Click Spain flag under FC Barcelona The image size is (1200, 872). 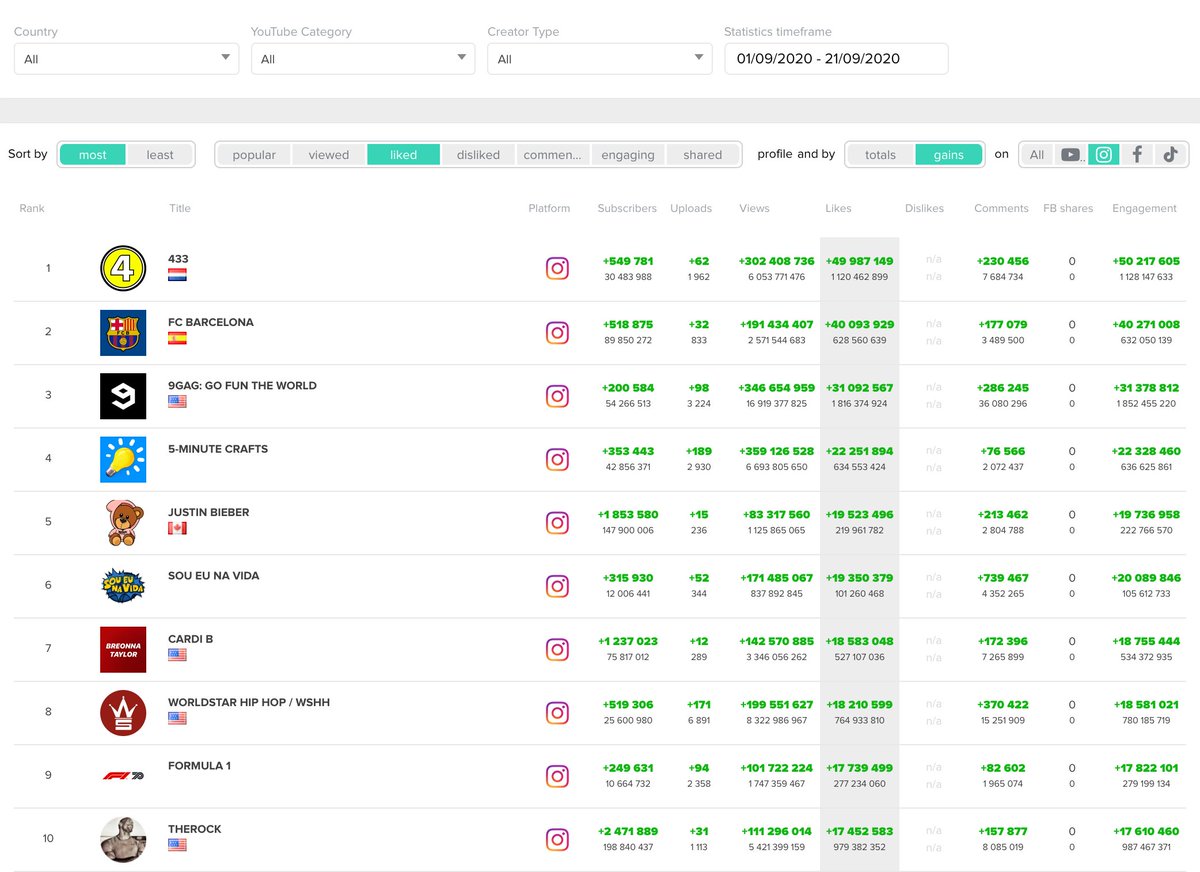(x=177, y=338)
